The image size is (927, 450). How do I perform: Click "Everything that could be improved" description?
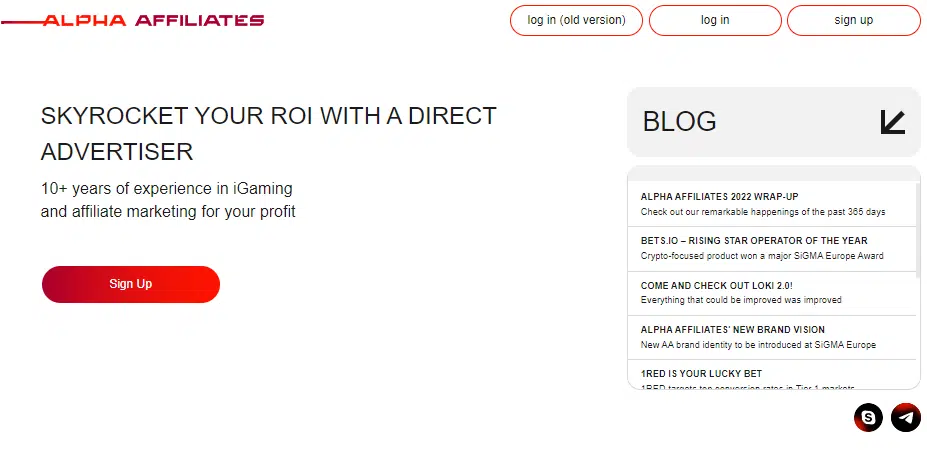(741, 300)
